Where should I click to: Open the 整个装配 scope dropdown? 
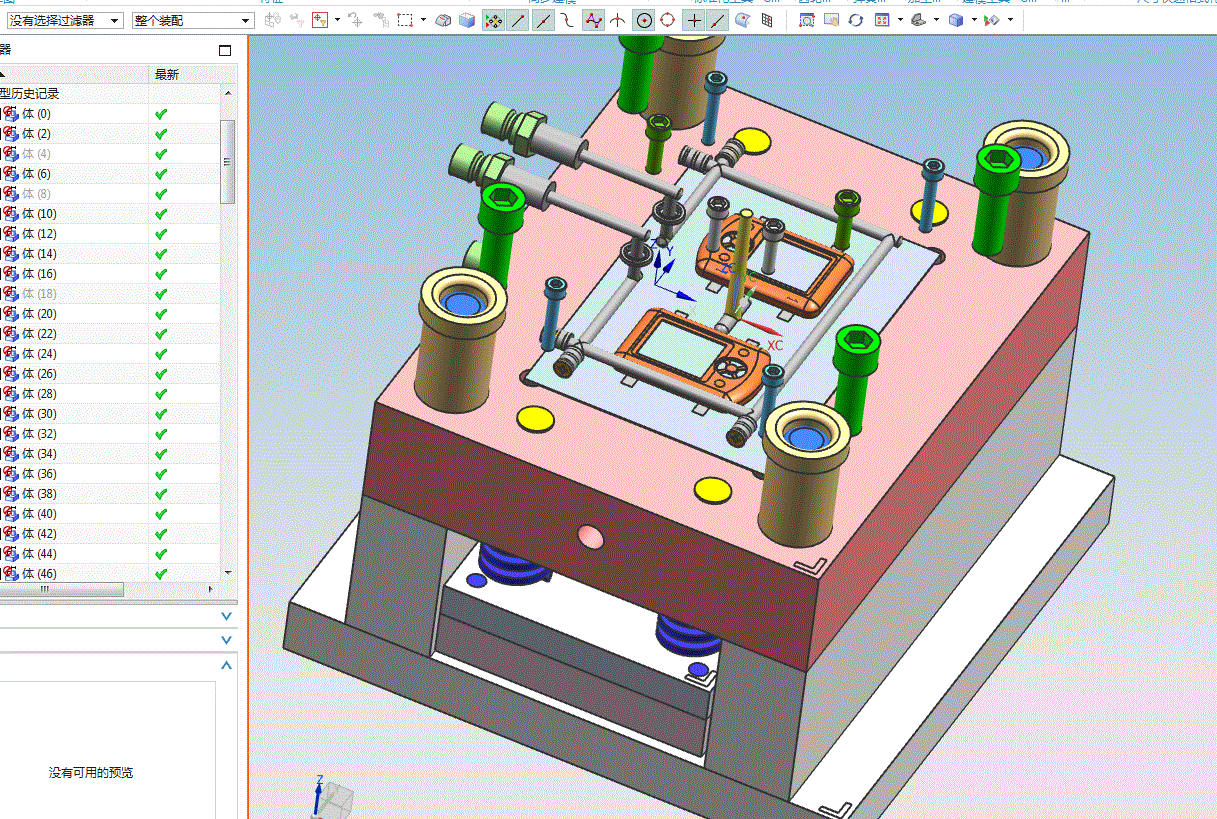(x=193, y=20)
